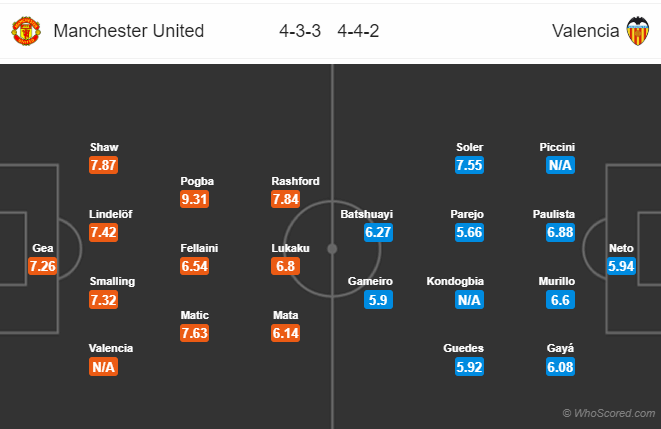Click the center spot on the pitch
Screen dimensions: 661x429
[x=331, y=248]
